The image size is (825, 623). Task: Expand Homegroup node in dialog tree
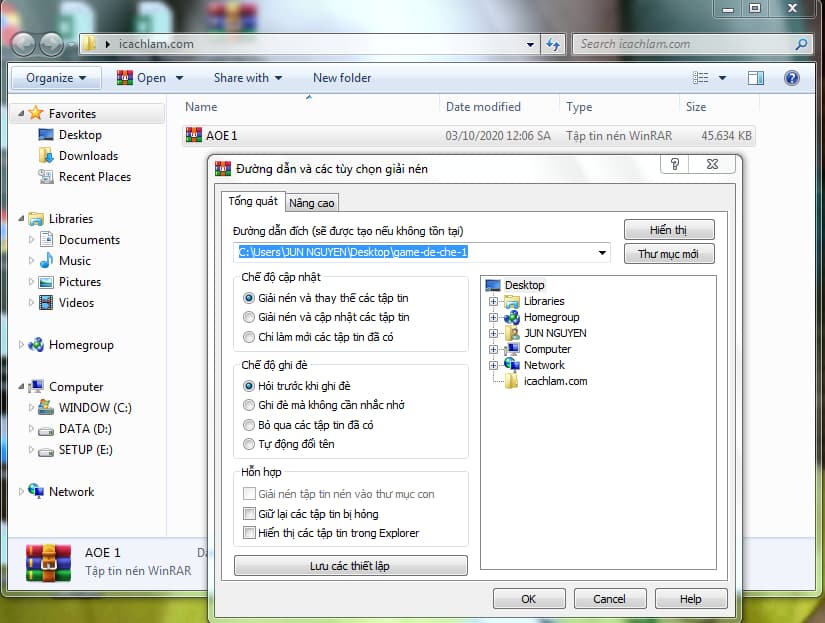point(493,317)
